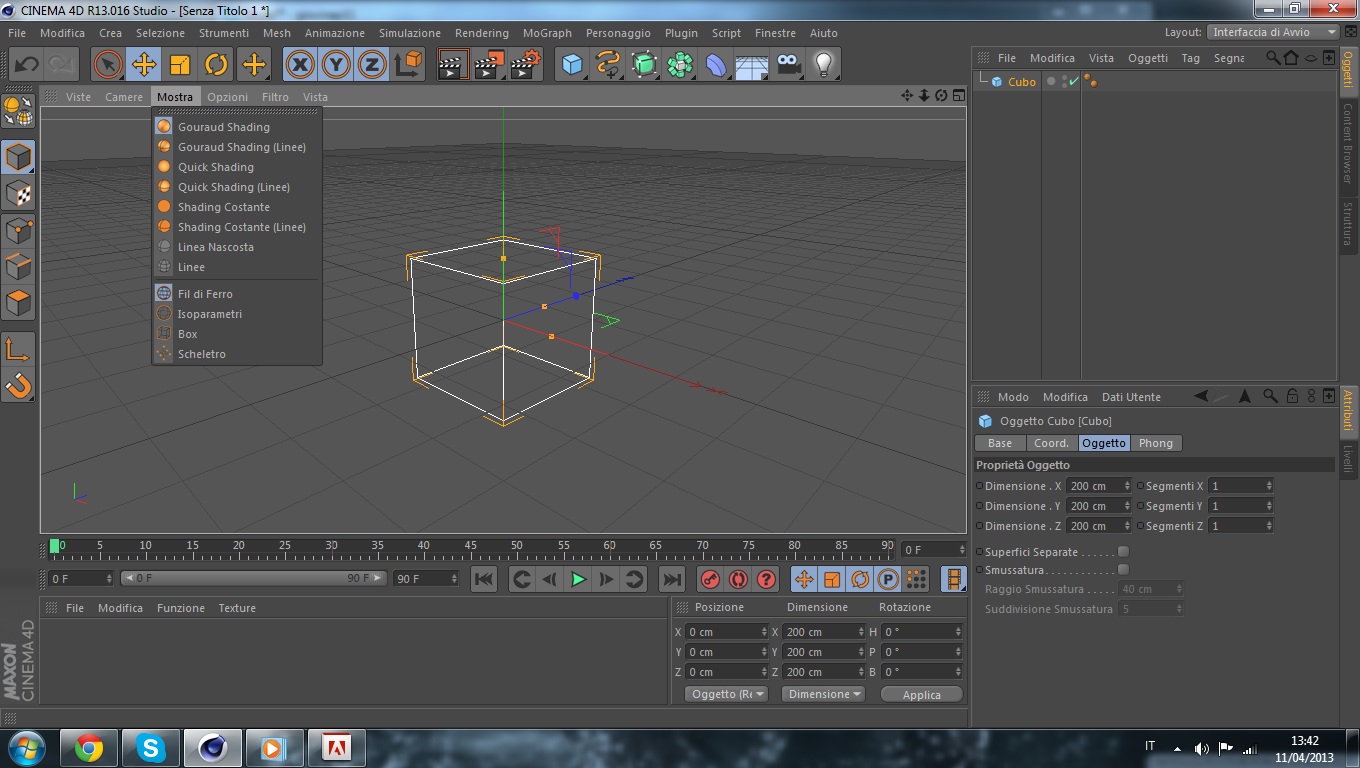This screenshot has height=768, width=1360.
Task: Click the Undo arrow icon
Action: click(26, 65)
